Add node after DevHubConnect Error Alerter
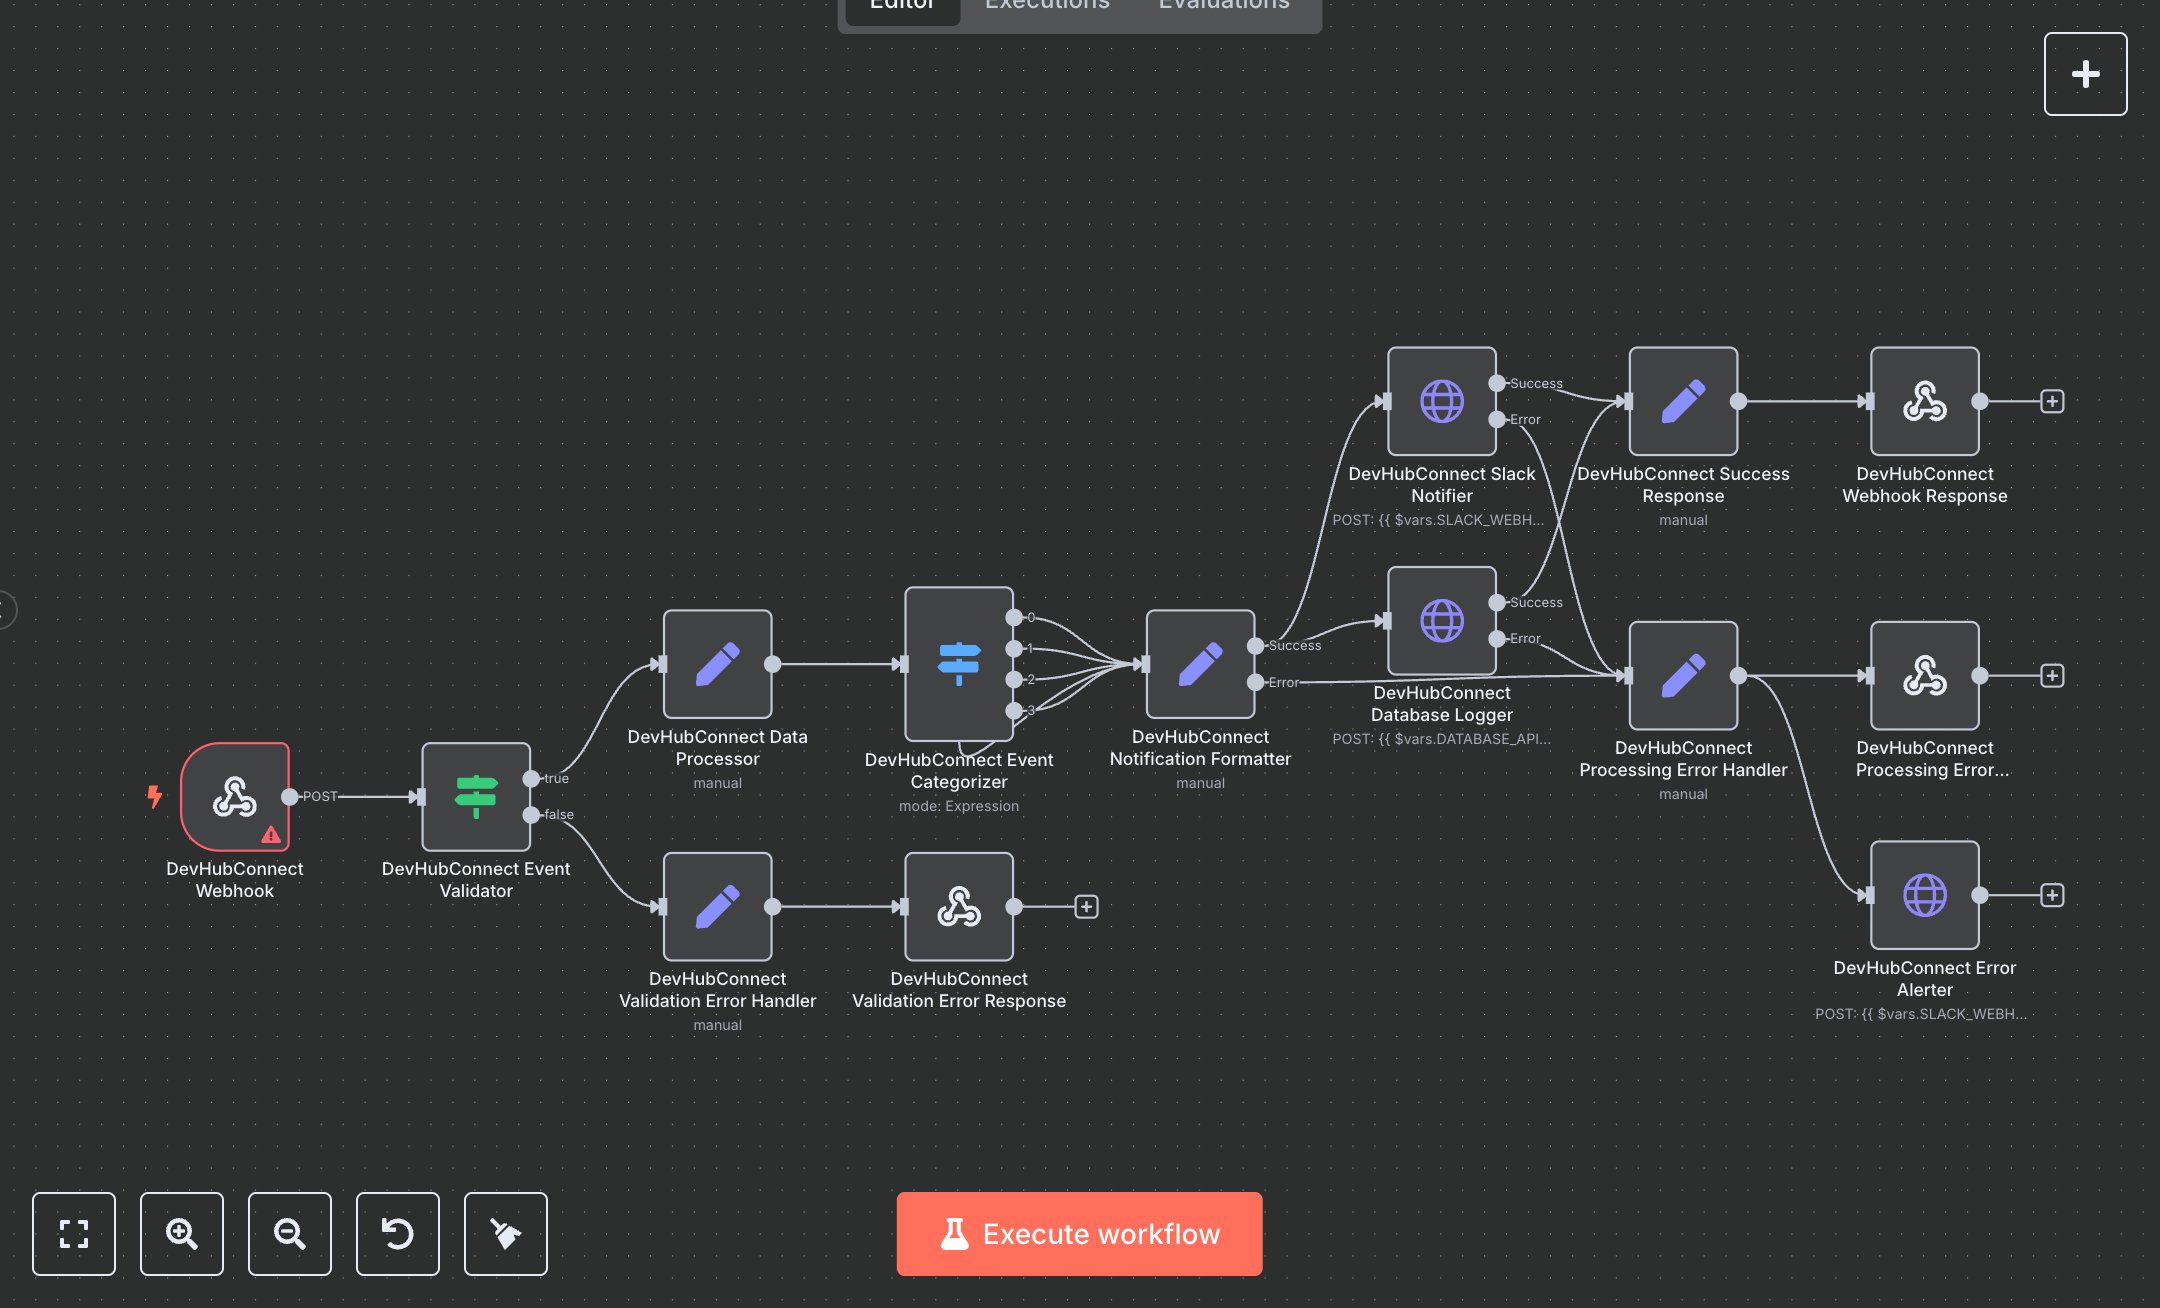2160x1308 pixels. 2052,894
